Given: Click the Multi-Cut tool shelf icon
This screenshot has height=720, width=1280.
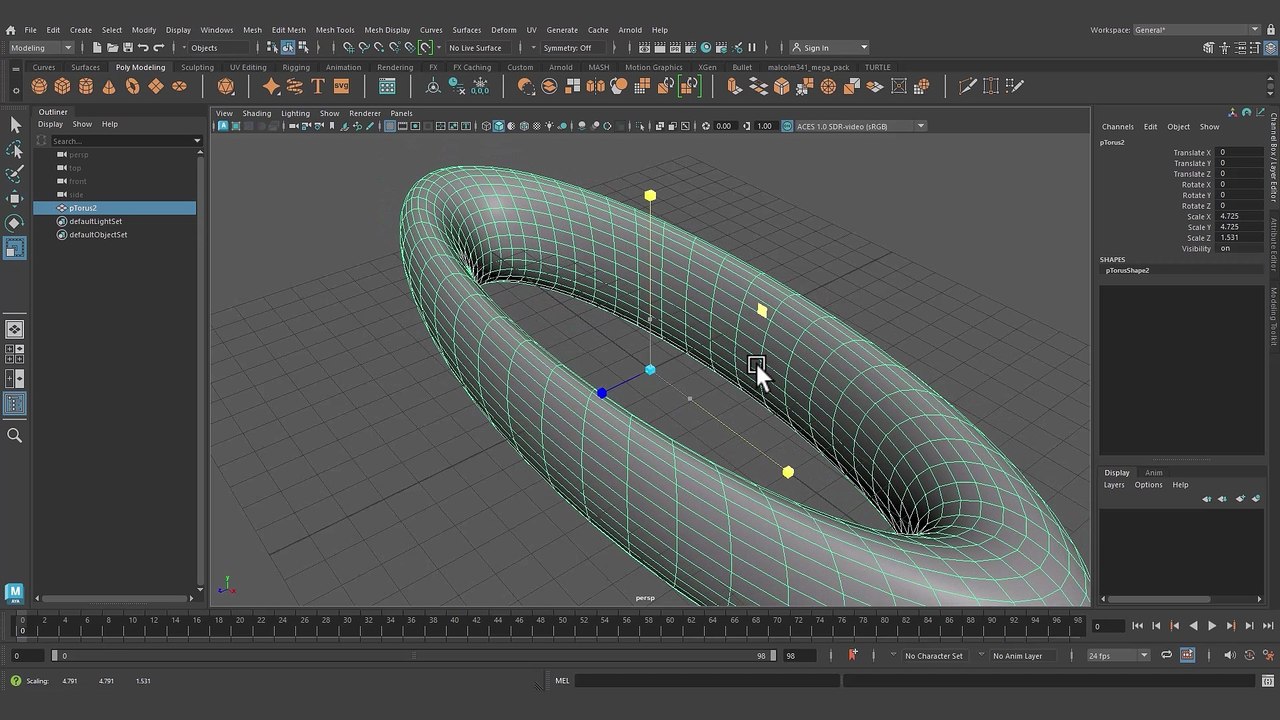Looking at the screenshot, I should click(x=968, y=87).
